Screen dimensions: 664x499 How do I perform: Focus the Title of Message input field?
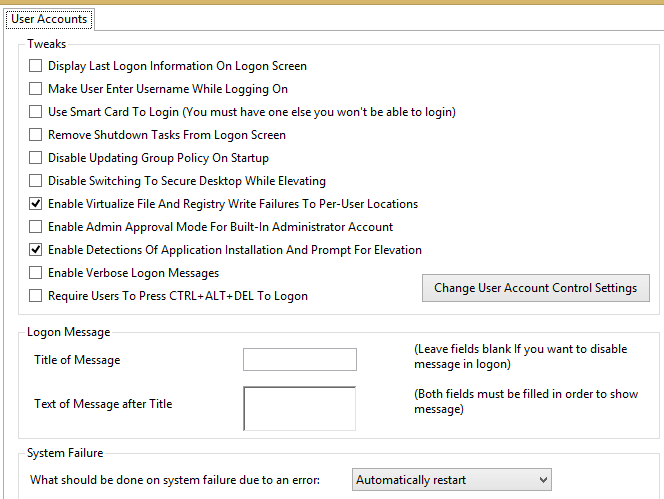[300, 360]
